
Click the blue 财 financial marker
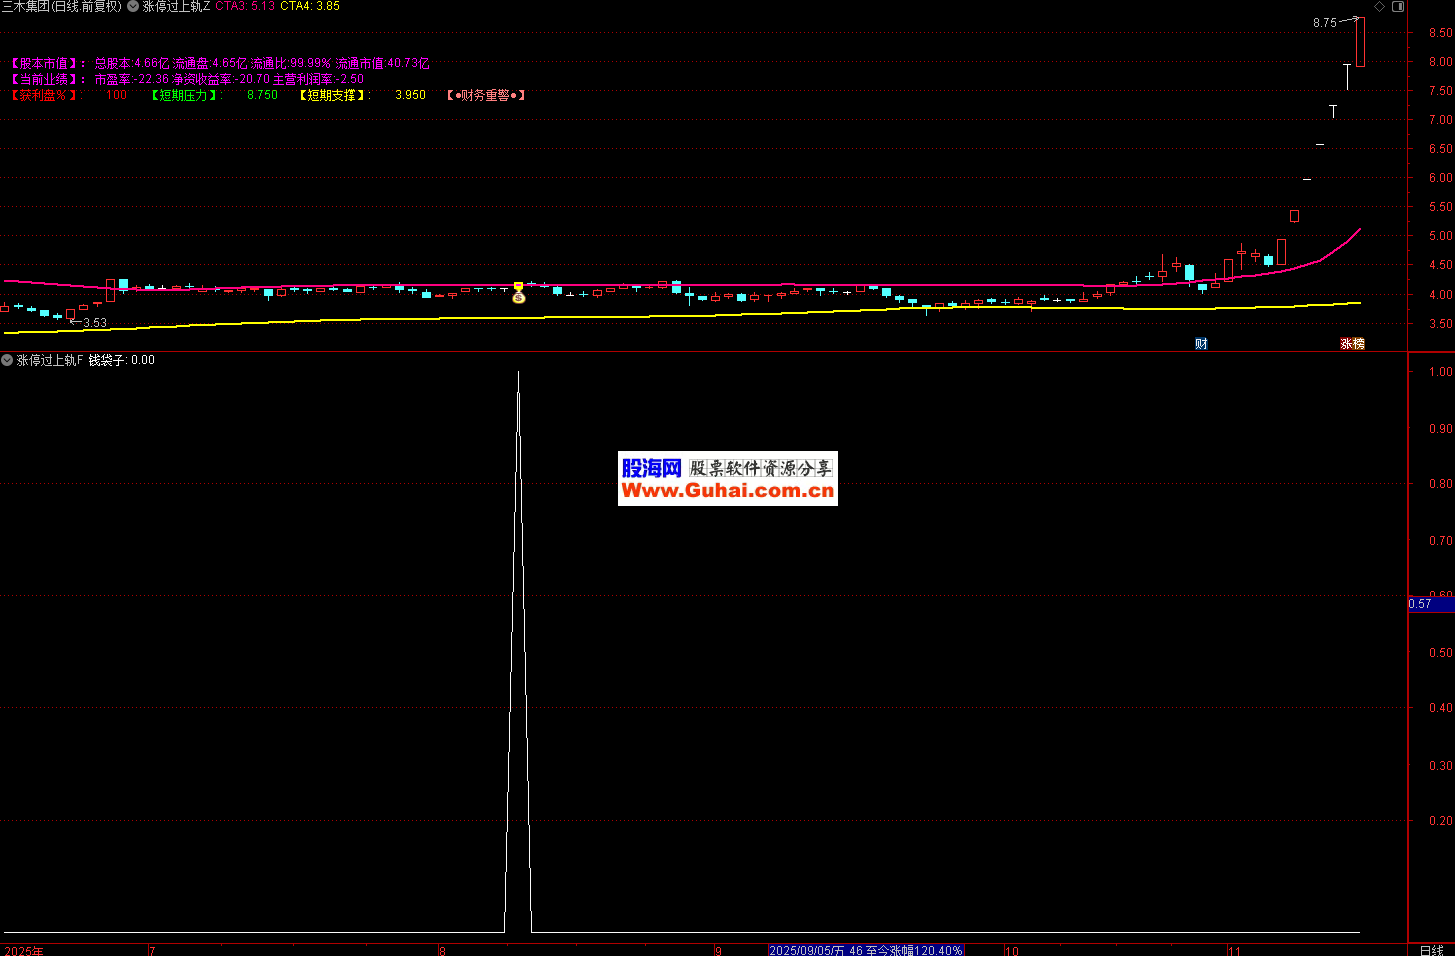tap(1201, 343)
